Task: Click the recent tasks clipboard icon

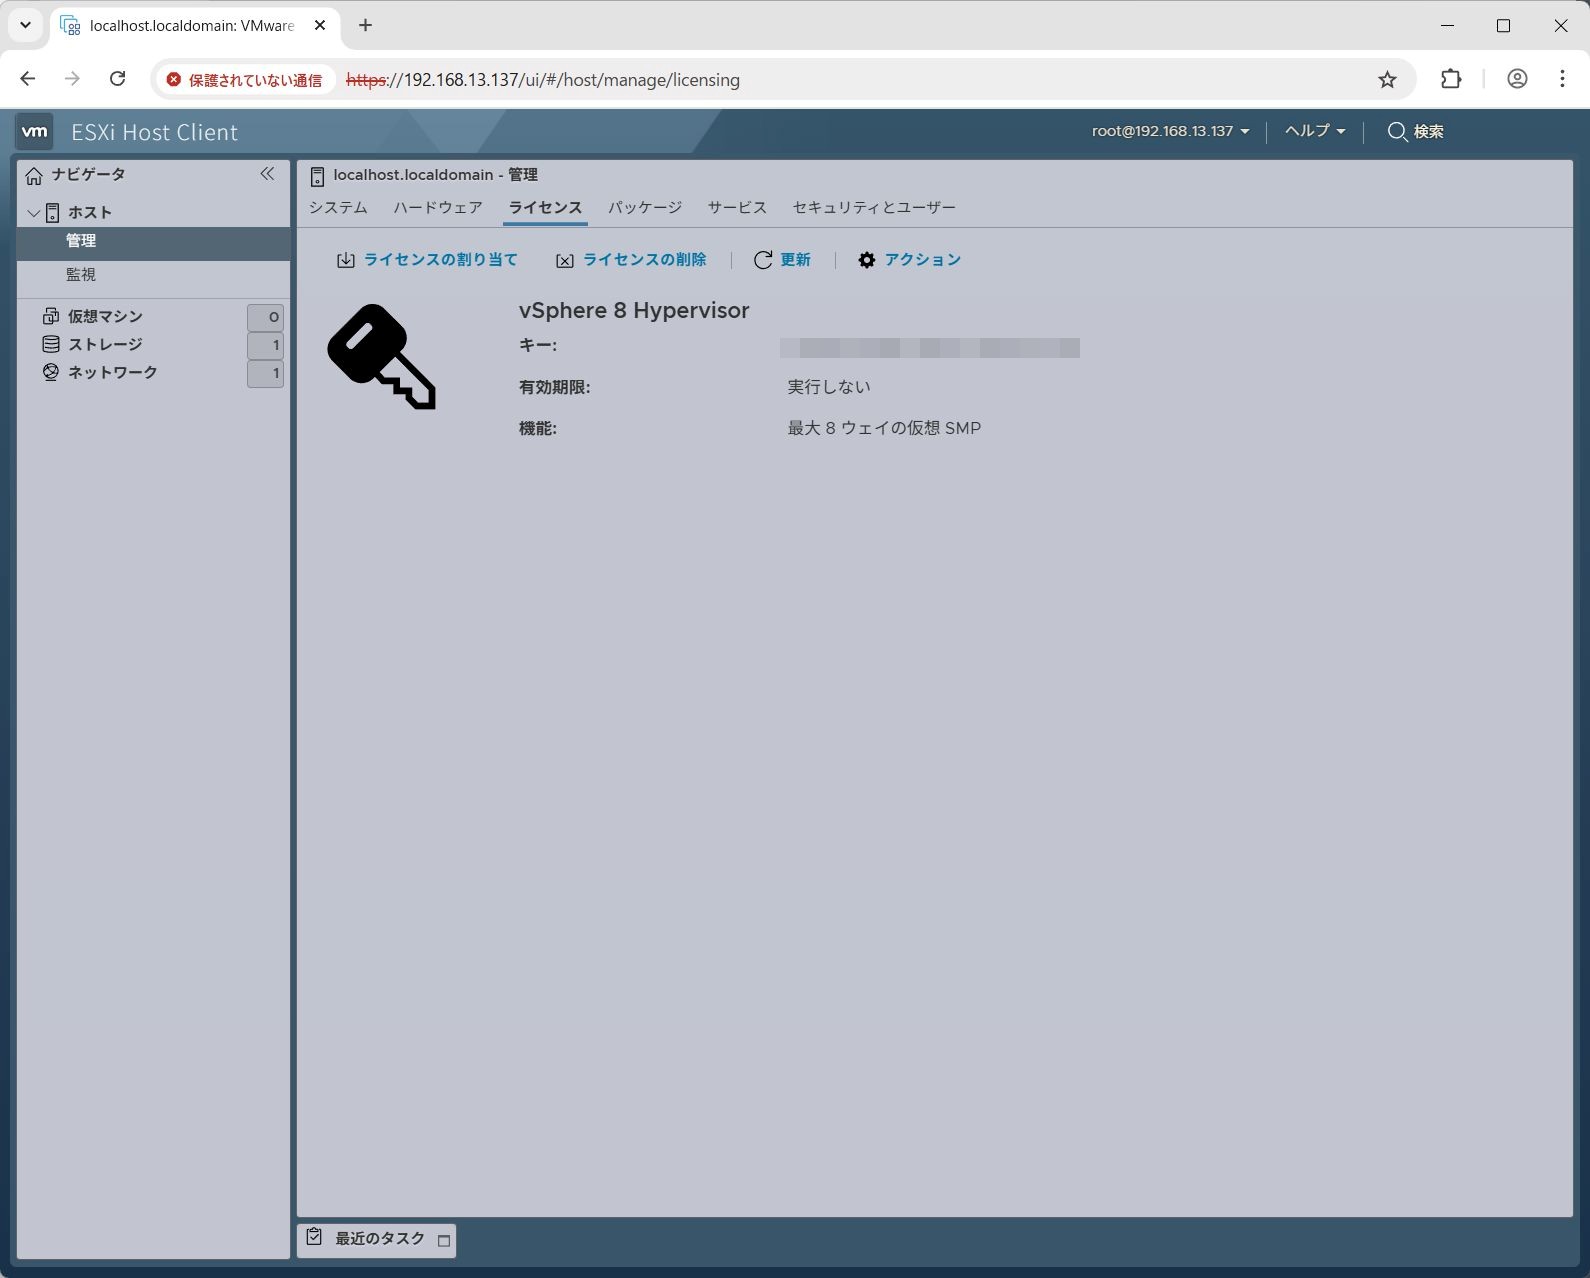Action: click(314, 1237)
